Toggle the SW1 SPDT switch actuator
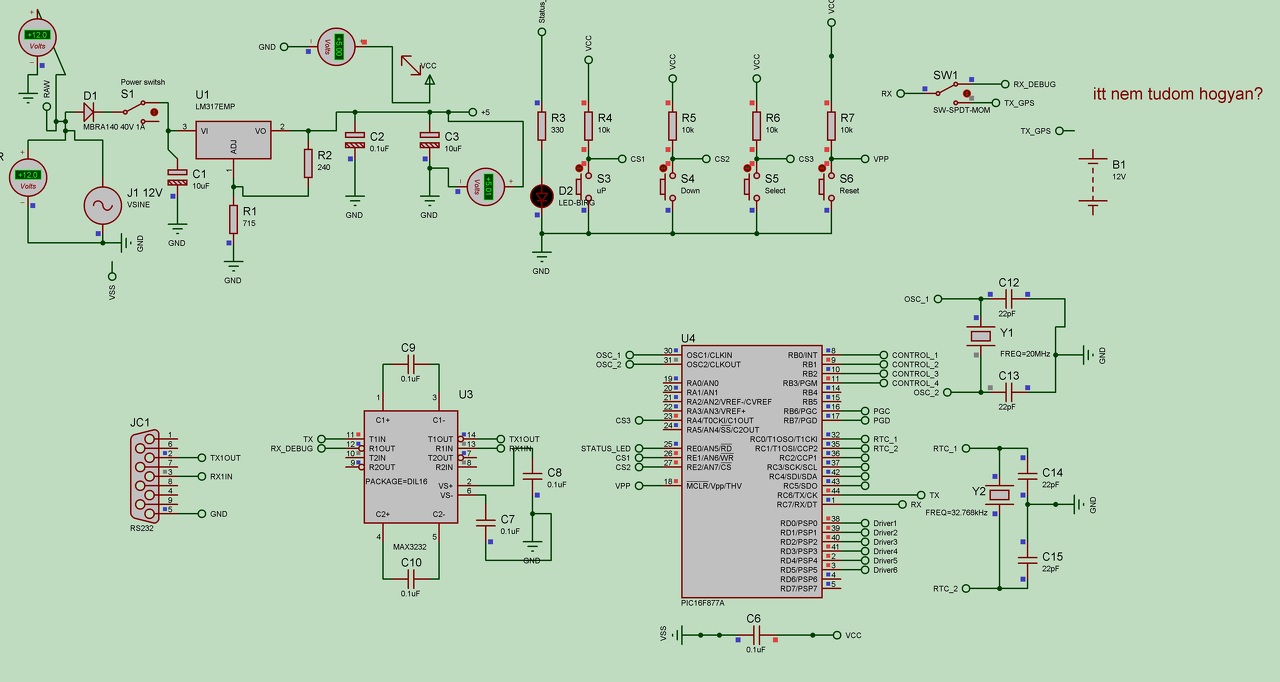The width and height of the screenshot is (1280, 682). 966,94
